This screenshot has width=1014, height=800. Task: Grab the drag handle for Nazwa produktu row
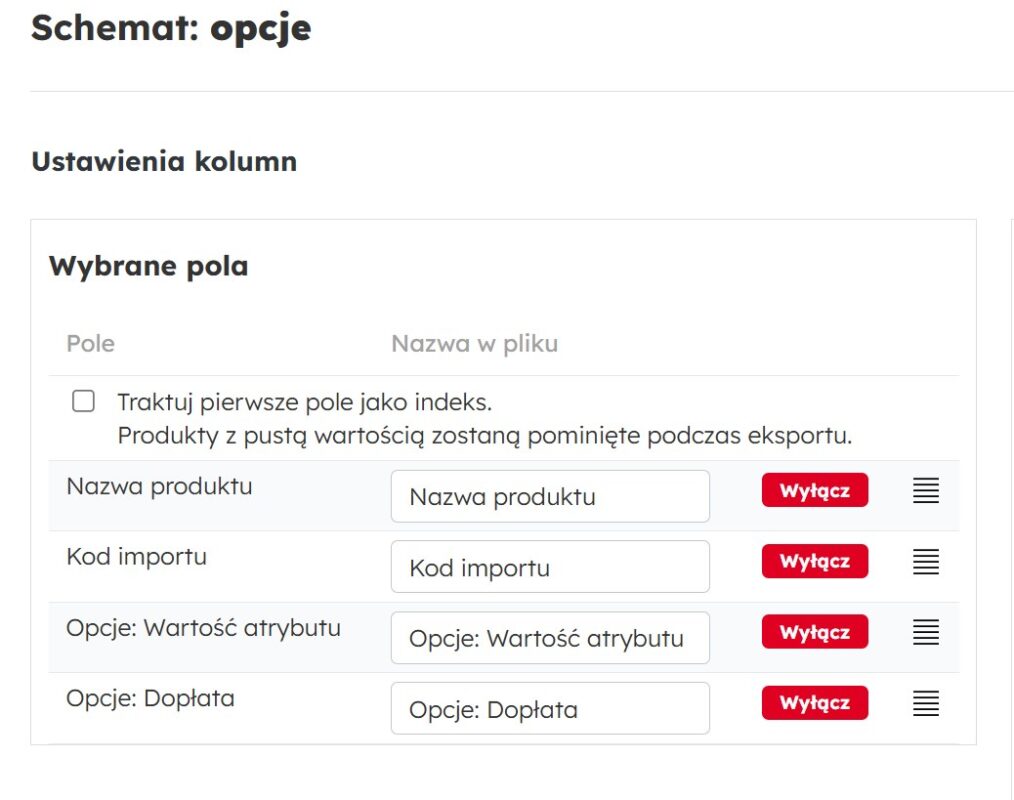[x=926, y=491]
